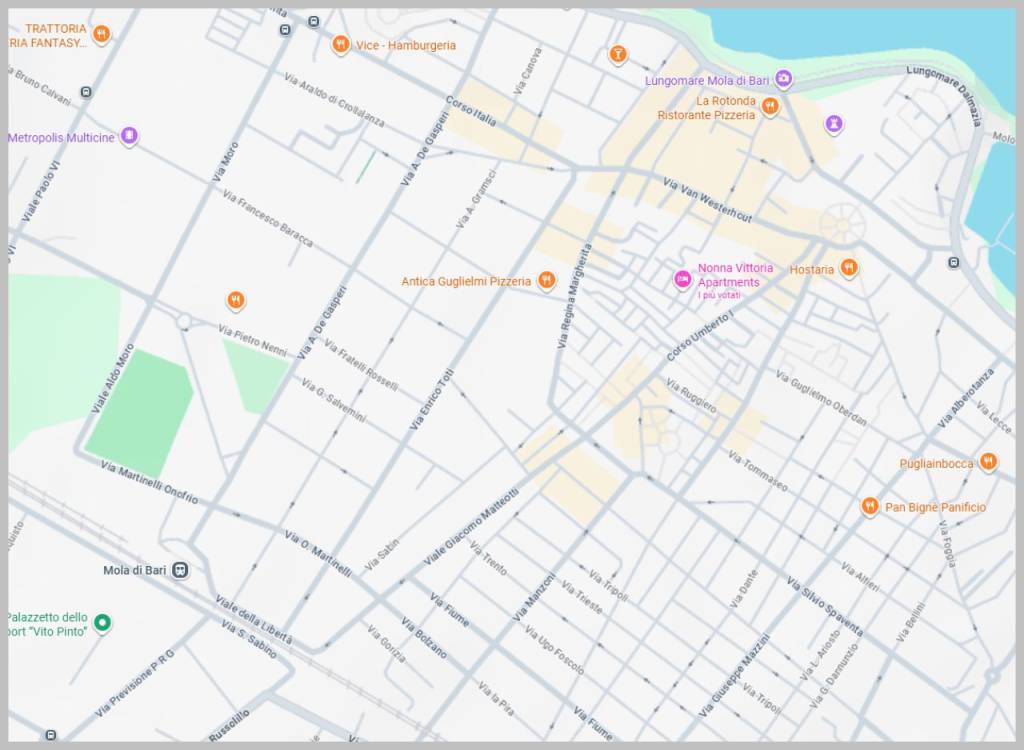The image size is (1024, 750).
Task: Click La Rotonda Ristorante Pizzeria restaurant pin
Action: 769,106
